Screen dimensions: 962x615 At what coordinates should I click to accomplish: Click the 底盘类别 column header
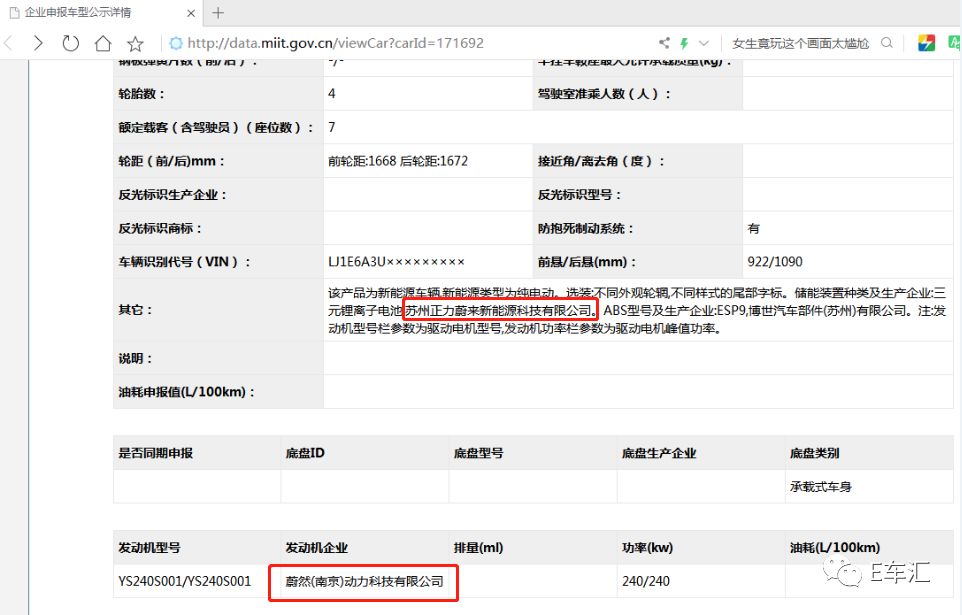[x=815, y=454]
